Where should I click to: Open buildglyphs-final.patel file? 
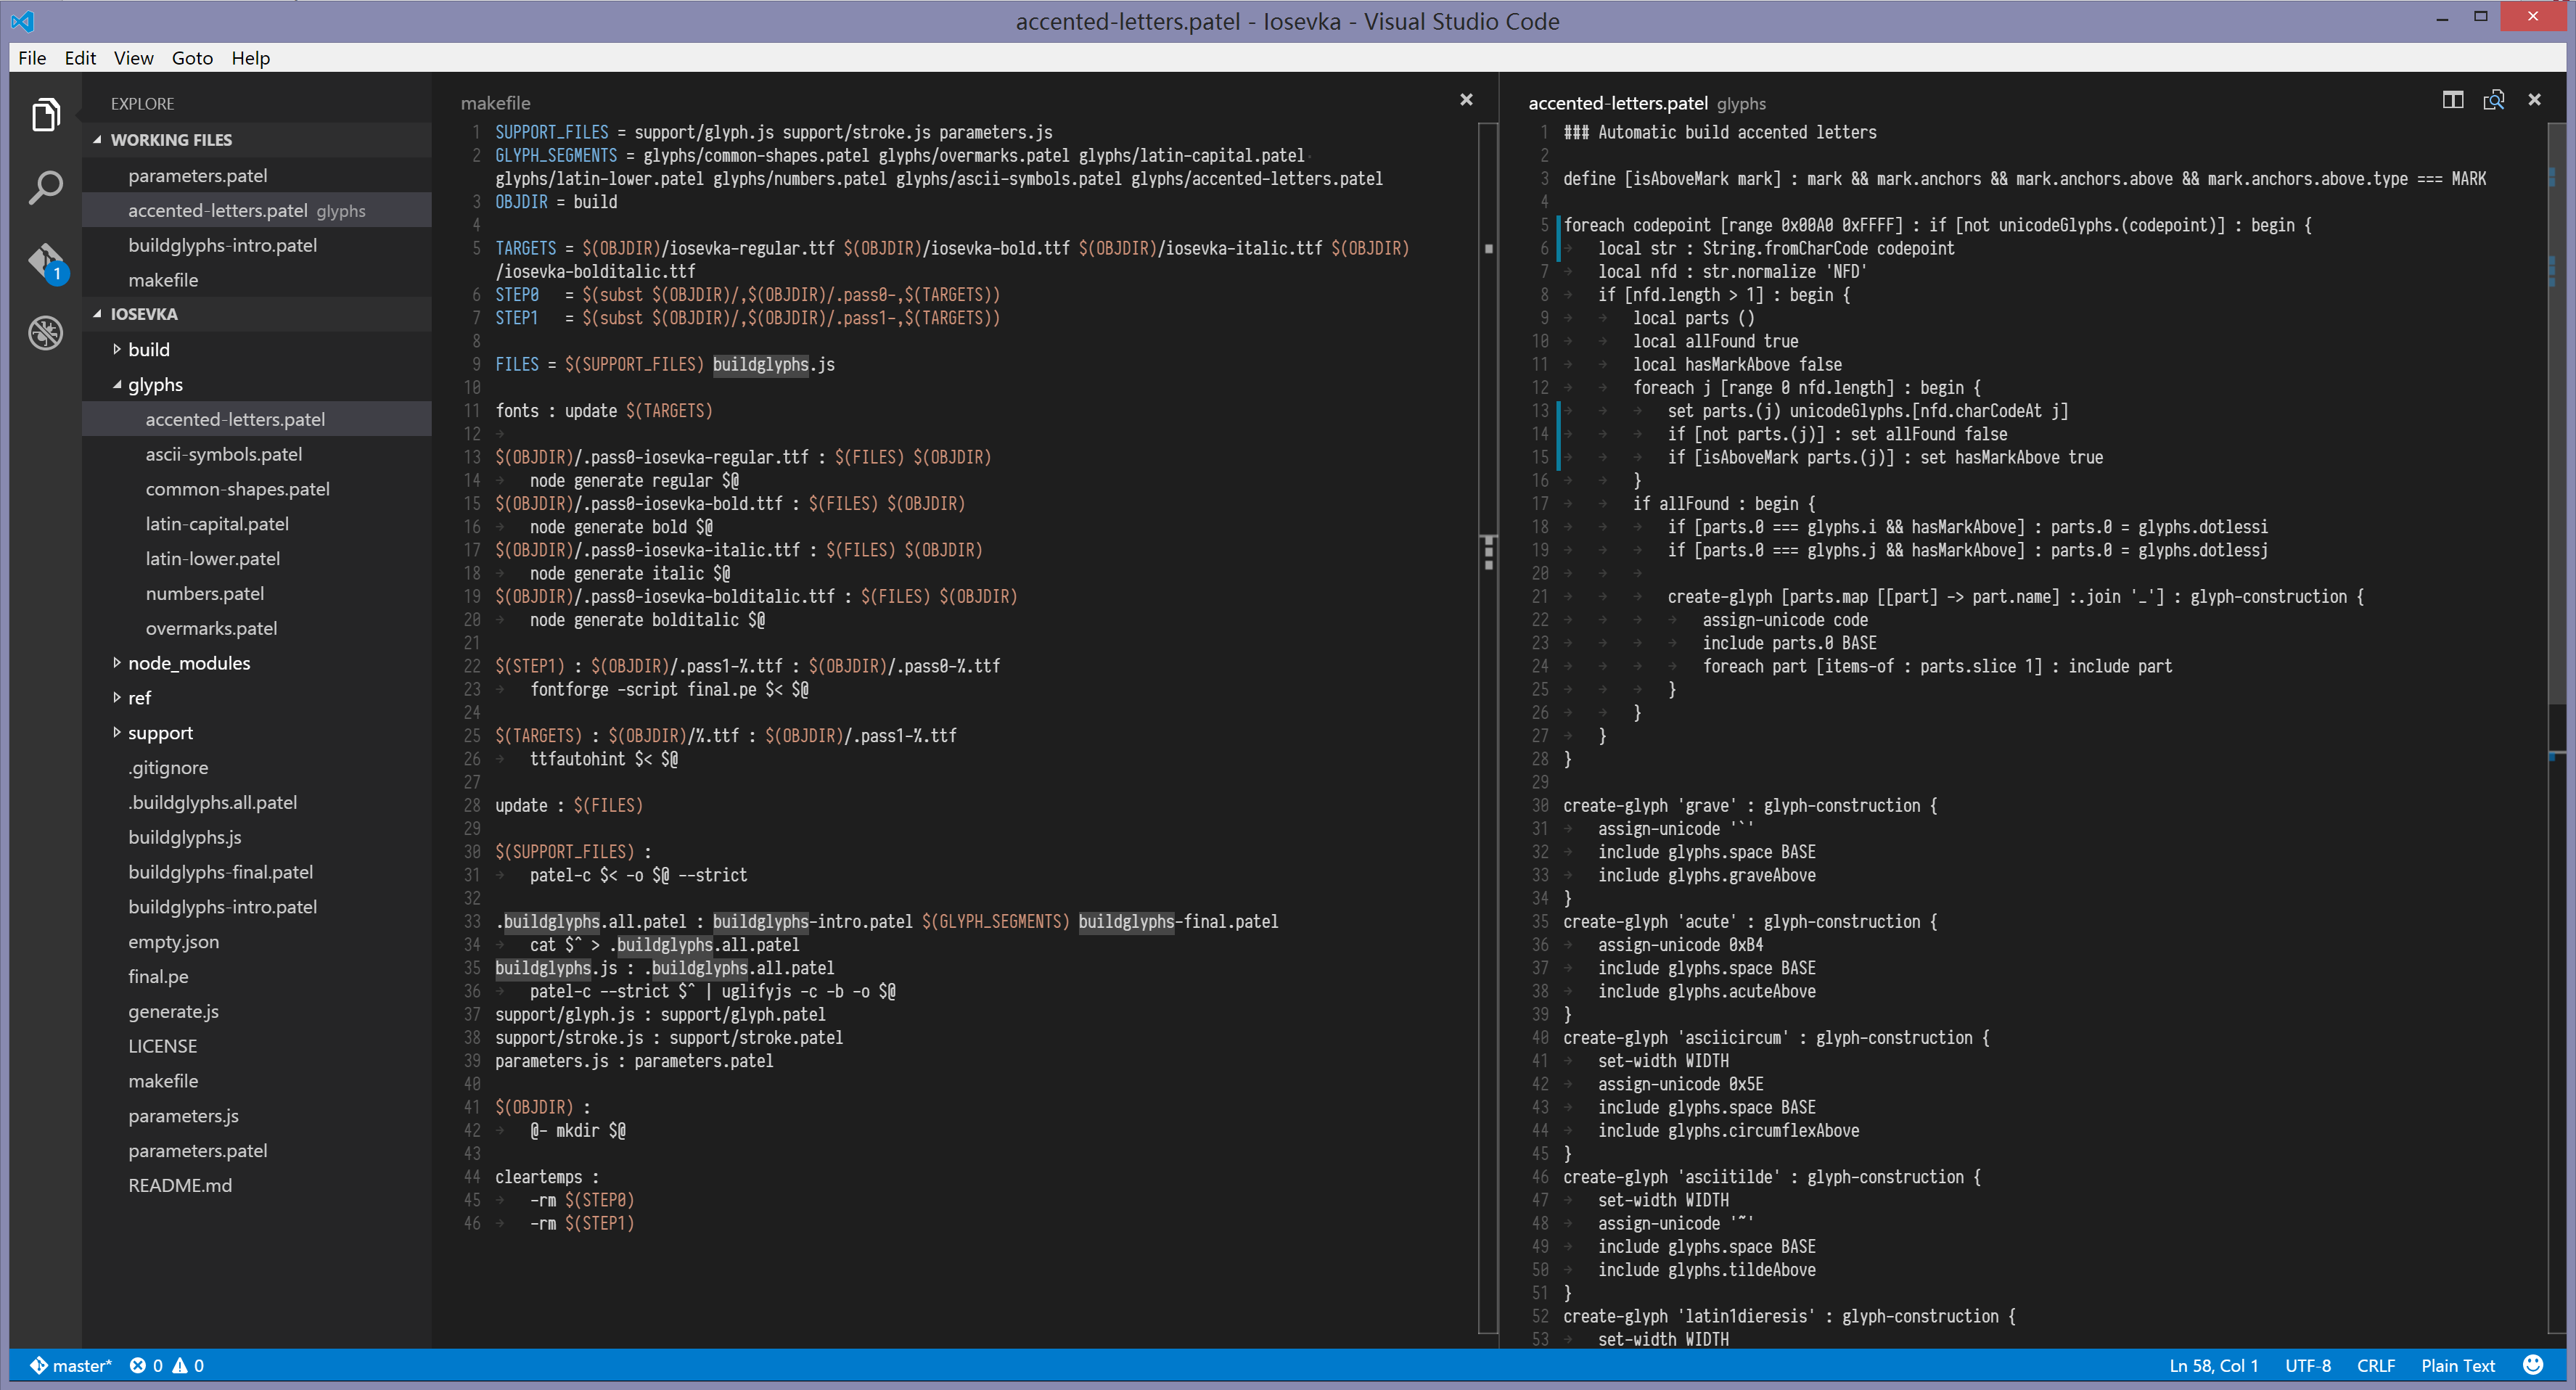tap(257, 872)
